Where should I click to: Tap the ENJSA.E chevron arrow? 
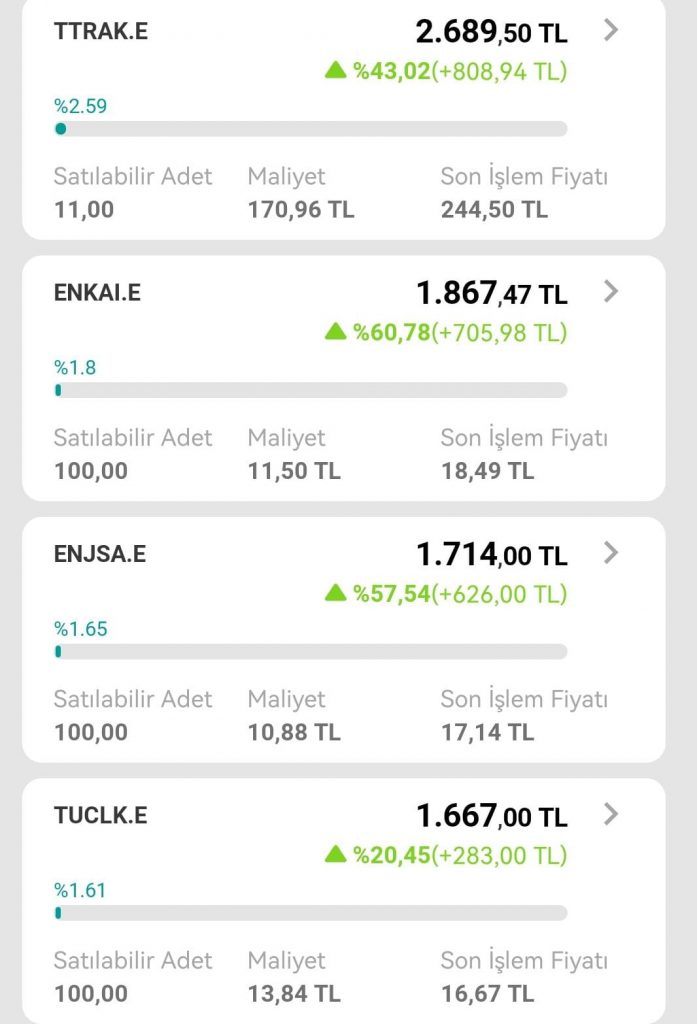click(612, 553)
